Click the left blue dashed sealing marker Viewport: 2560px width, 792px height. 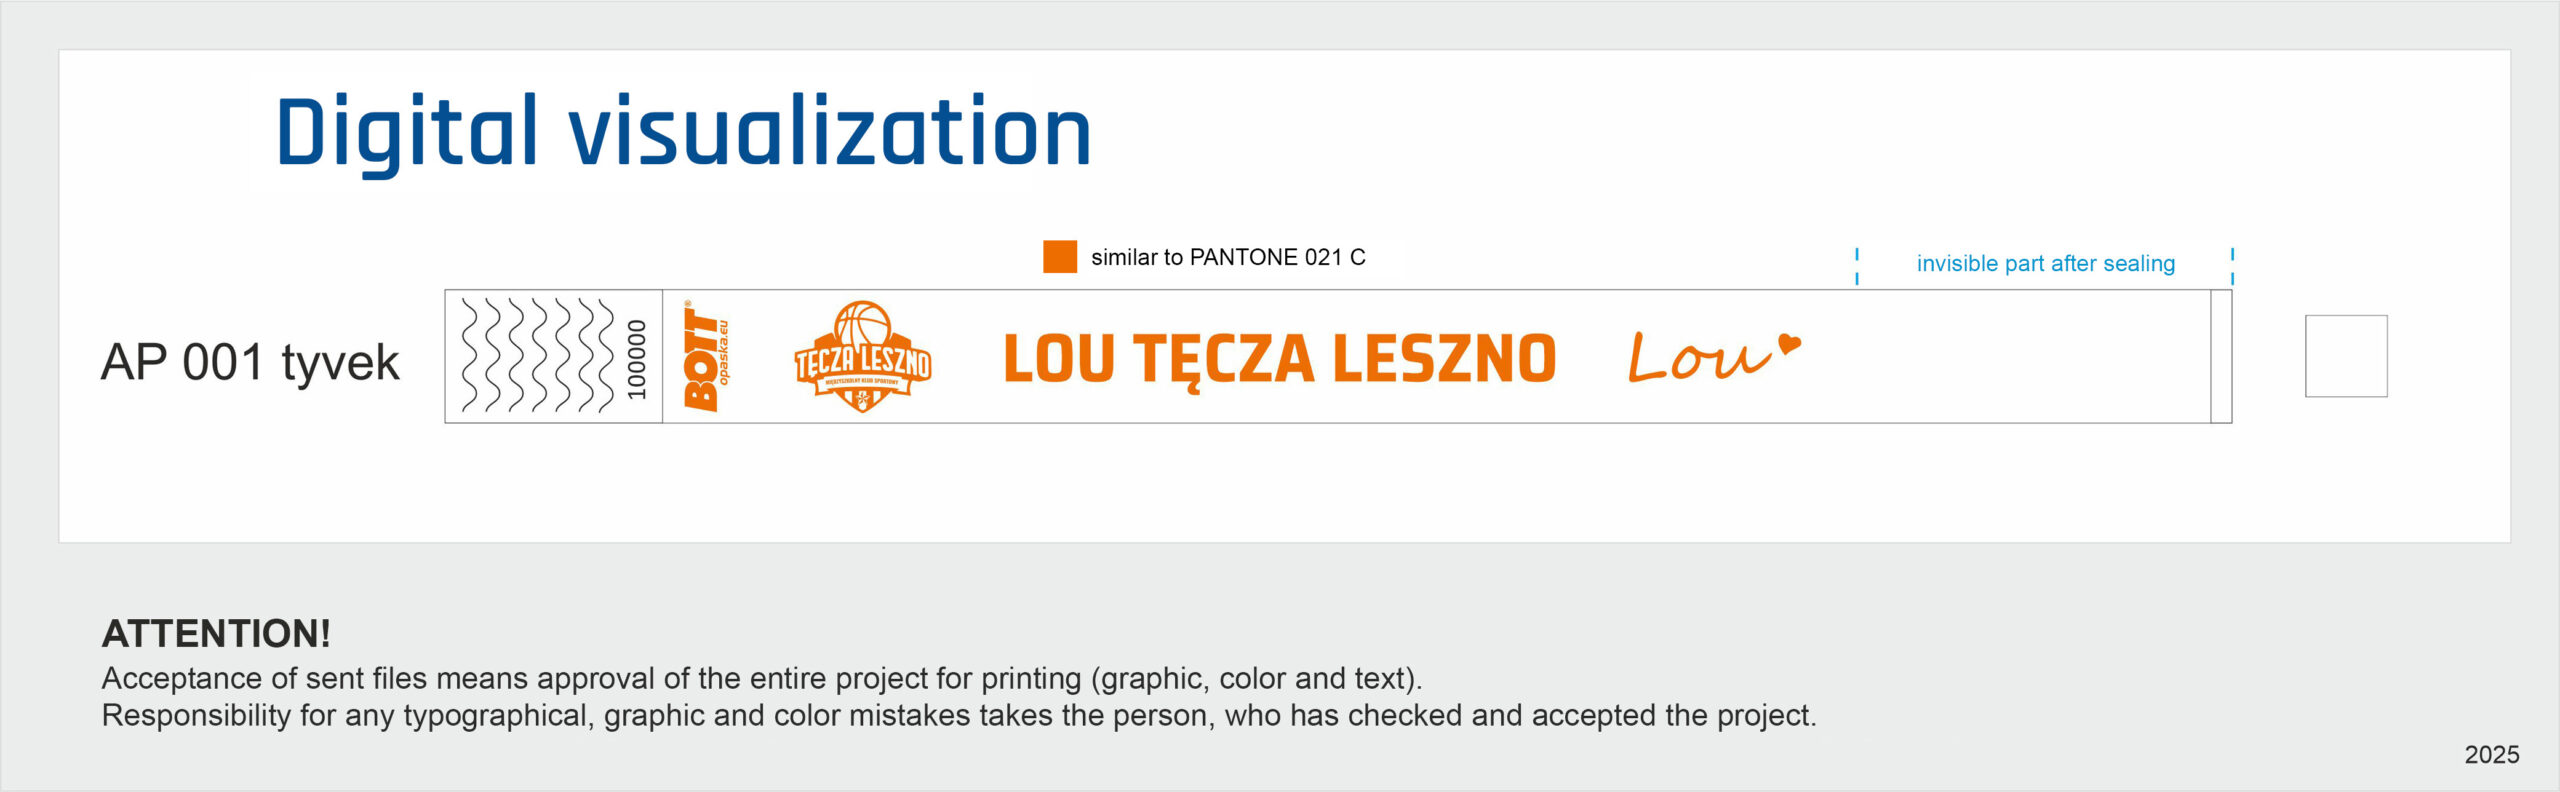pyautogui.click(x=1857, y=267)
